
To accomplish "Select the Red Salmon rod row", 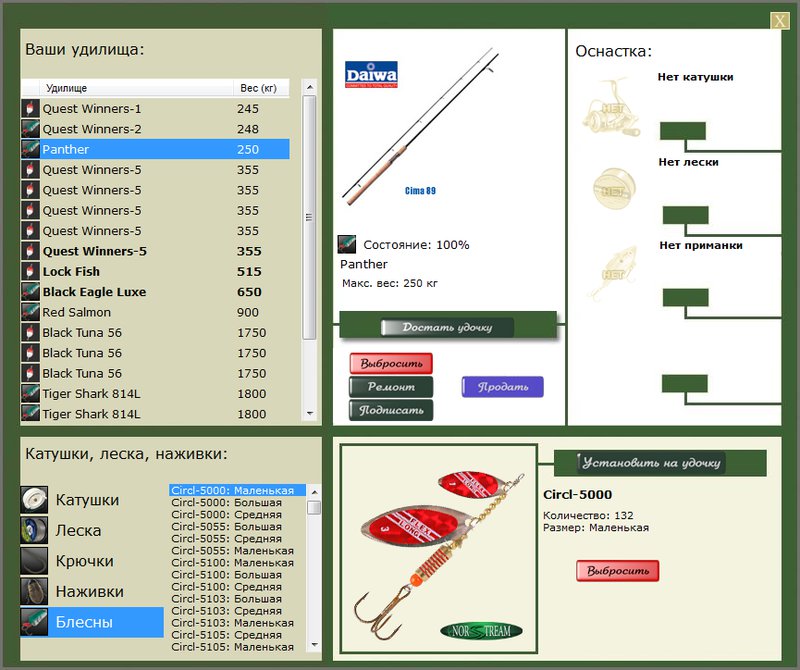I will (x=156, y=312).
